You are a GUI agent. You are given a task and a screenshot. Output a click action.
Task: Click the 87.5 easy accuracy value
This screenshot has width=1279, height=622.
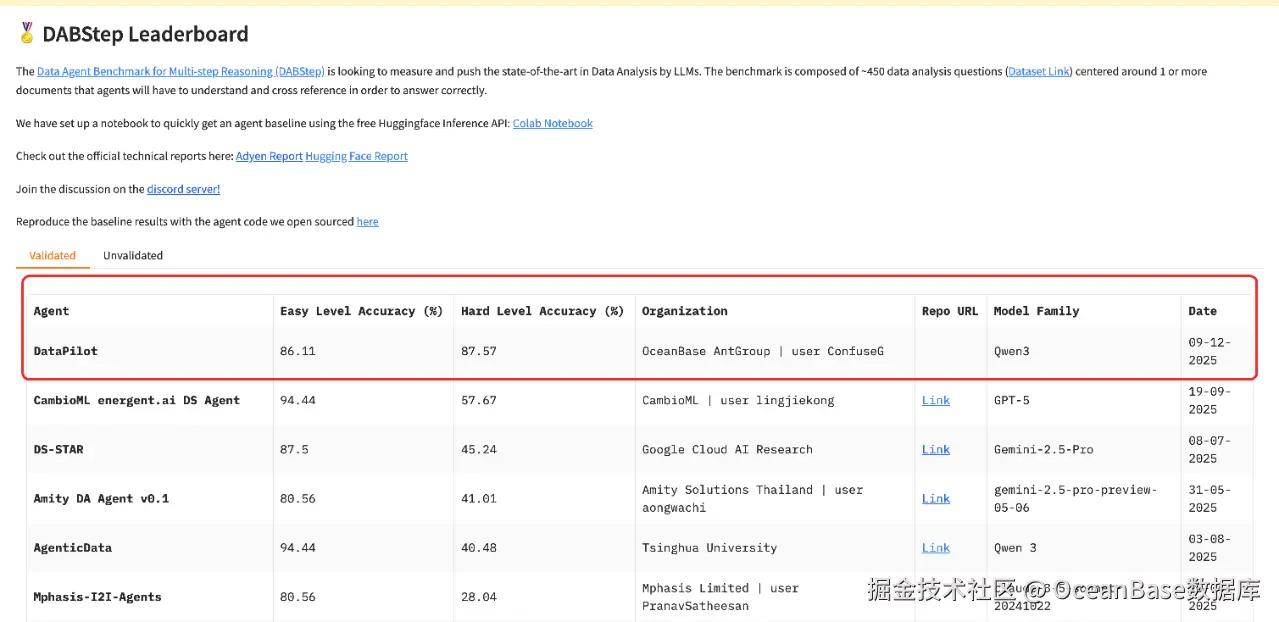click(x=295, y=449)
